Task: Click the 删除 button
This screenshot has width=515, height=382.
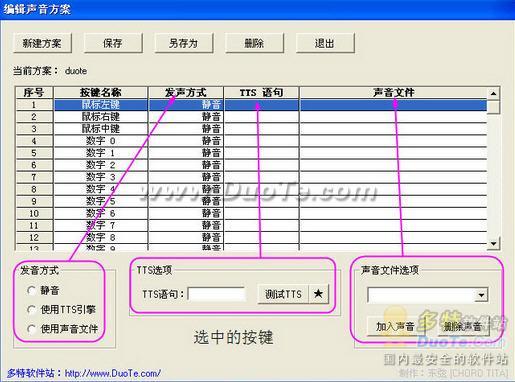Action: click(254, 43)
